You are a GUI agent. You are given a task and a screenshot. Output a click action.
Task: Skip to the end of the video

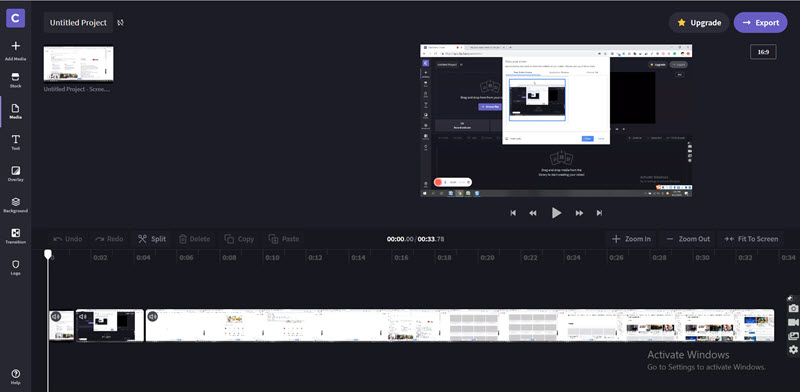pyautogui.click(x=599, y=213)
